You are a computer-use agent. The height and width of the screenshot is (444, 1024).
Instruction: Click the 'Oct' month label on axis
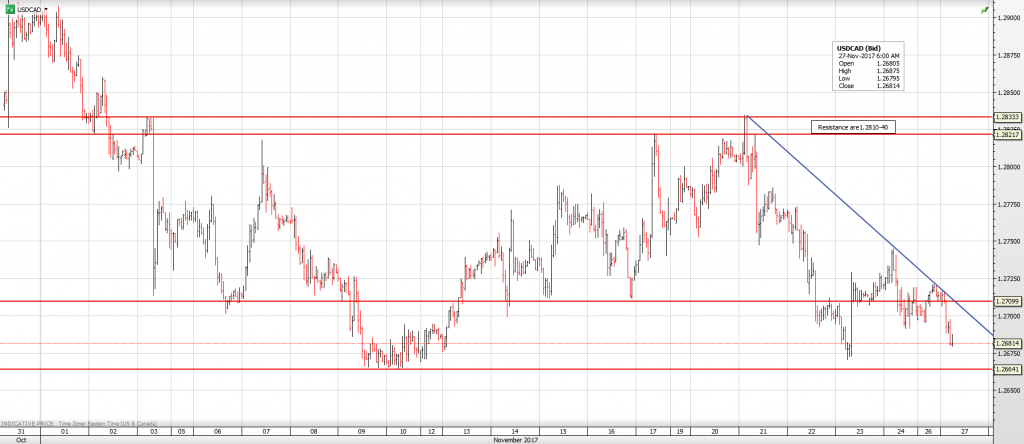(x=20, y=440)
